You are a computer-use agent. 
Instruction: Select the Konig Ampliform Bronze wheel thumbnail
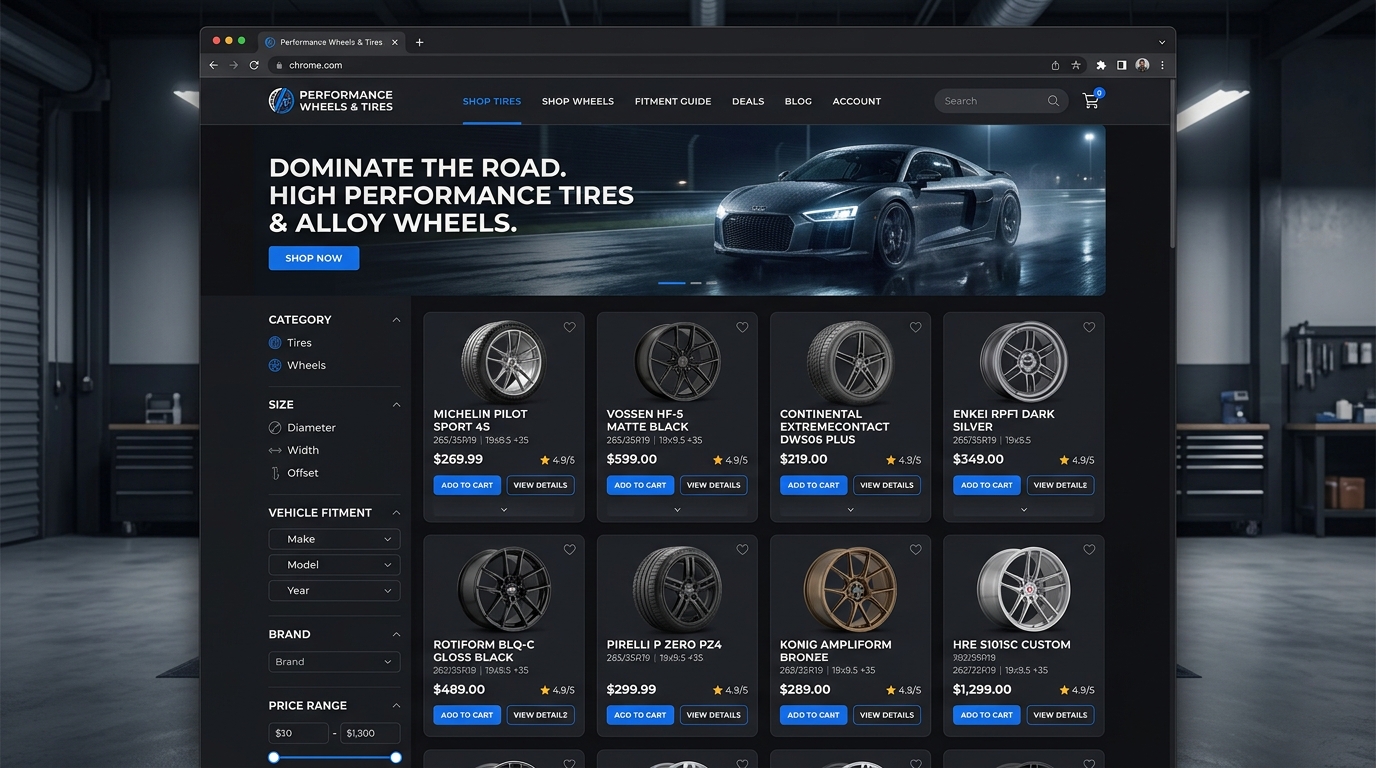[x=850, y=589]
